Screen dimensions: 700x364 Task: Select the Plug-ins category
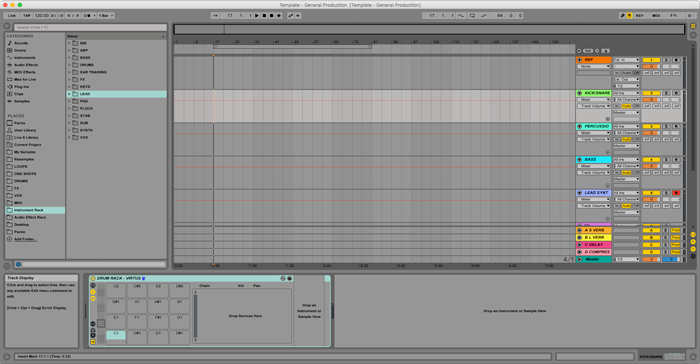[21, 87]
